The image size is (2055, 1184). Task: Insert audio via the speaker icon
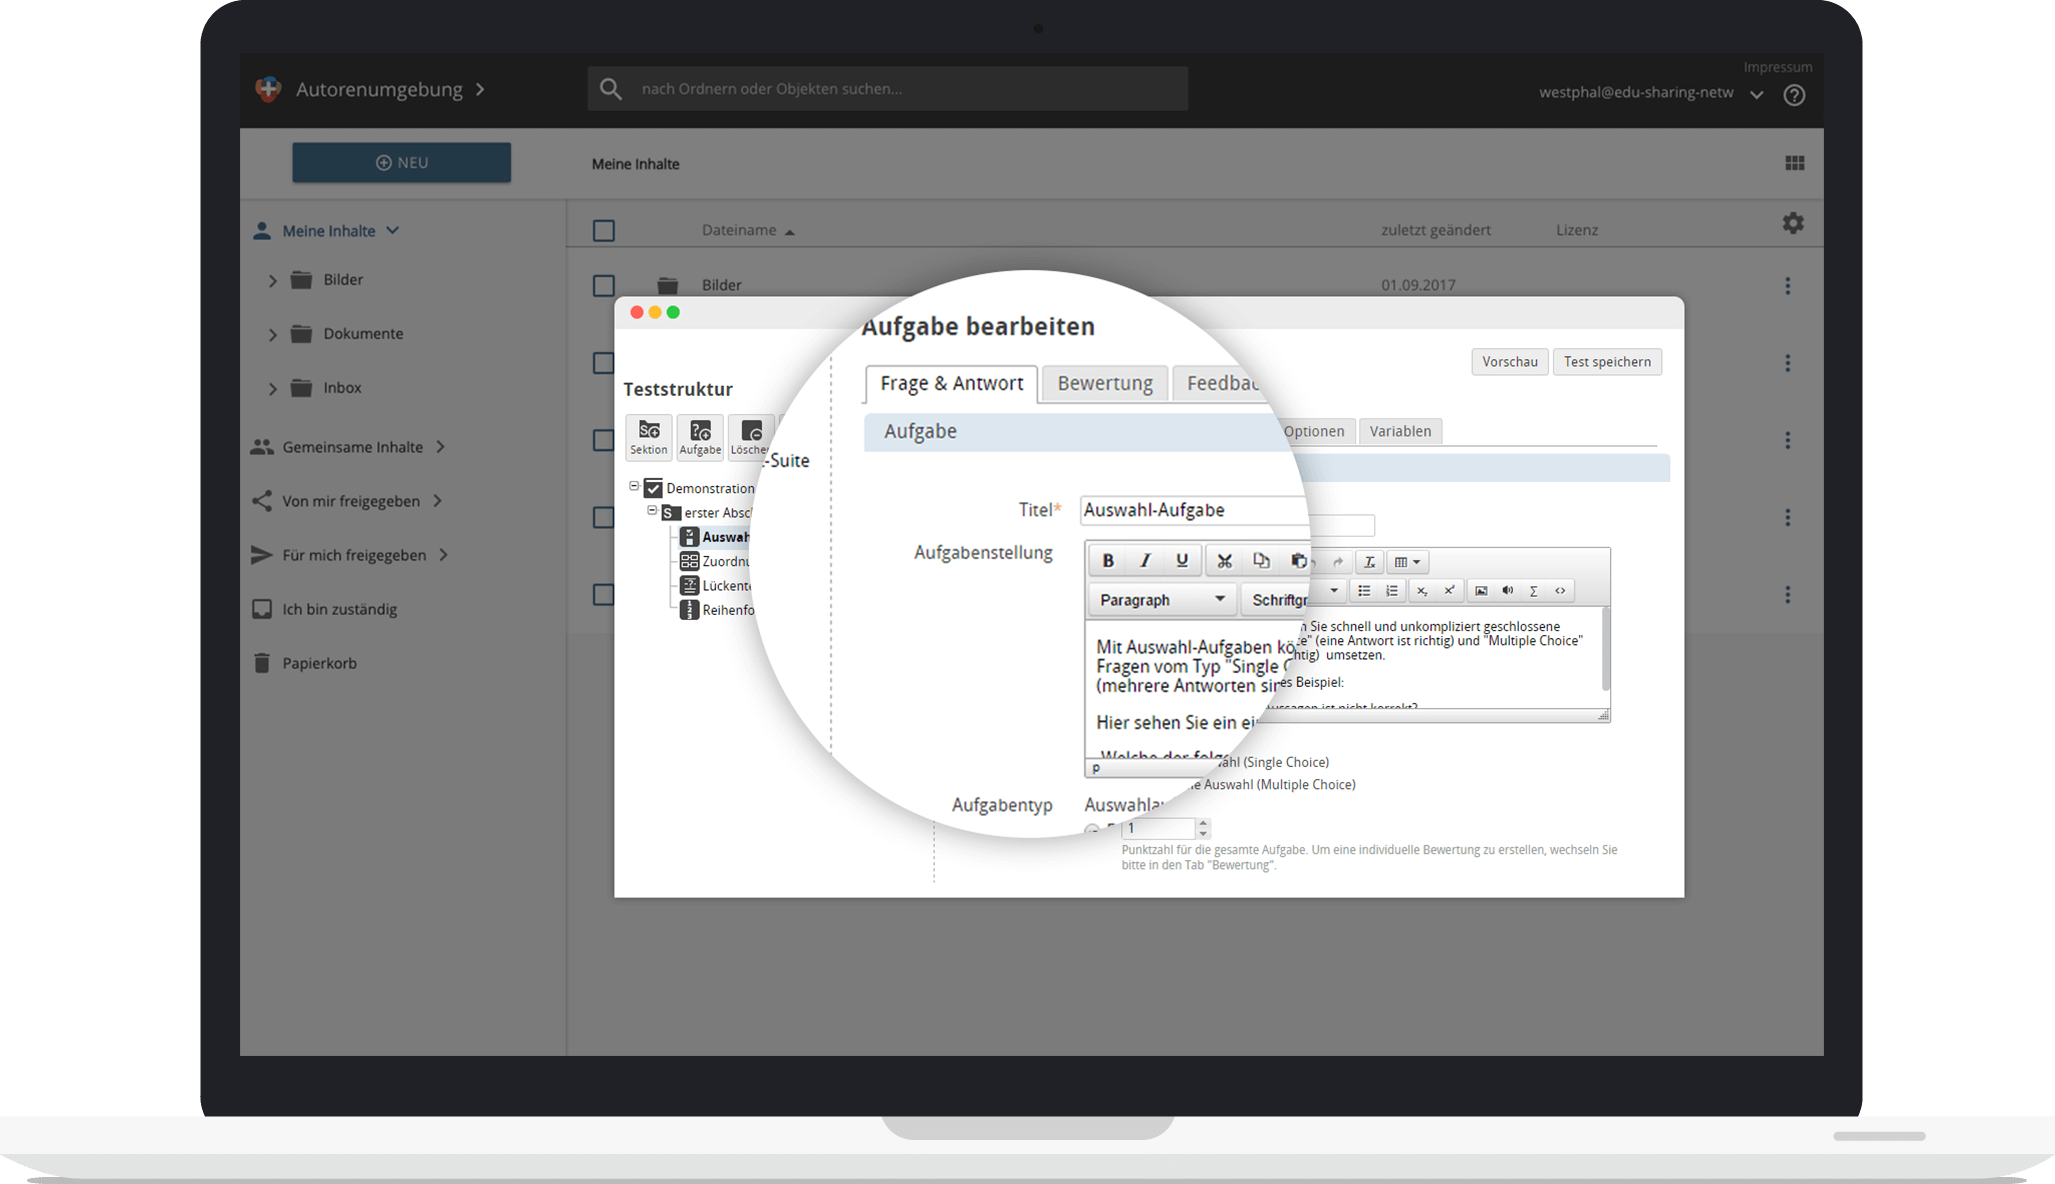pos(1507,591)
